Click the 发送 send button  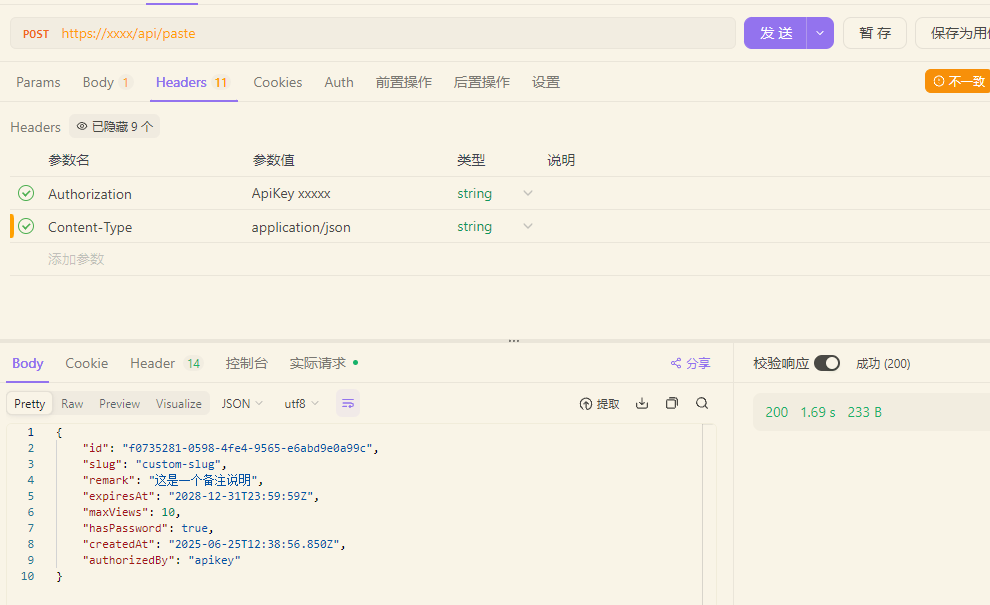click(775, 33)
